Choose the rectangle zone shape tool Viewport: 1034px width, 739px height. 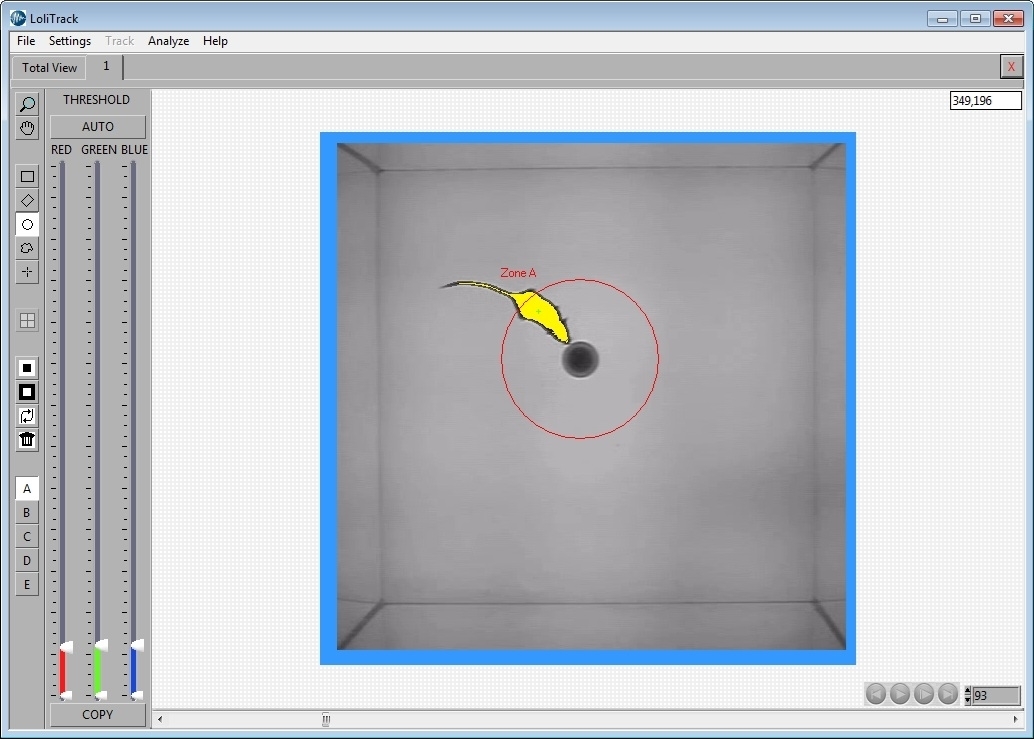point(27,177)
